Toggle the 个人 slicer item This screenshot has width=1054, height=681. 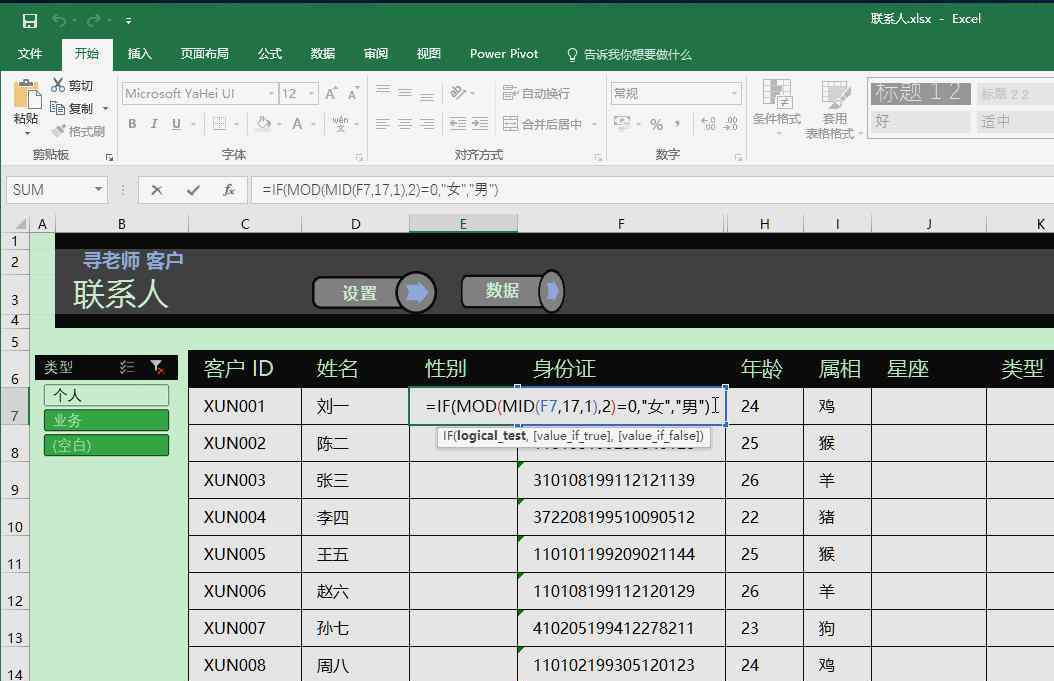[x=106, y=396]
